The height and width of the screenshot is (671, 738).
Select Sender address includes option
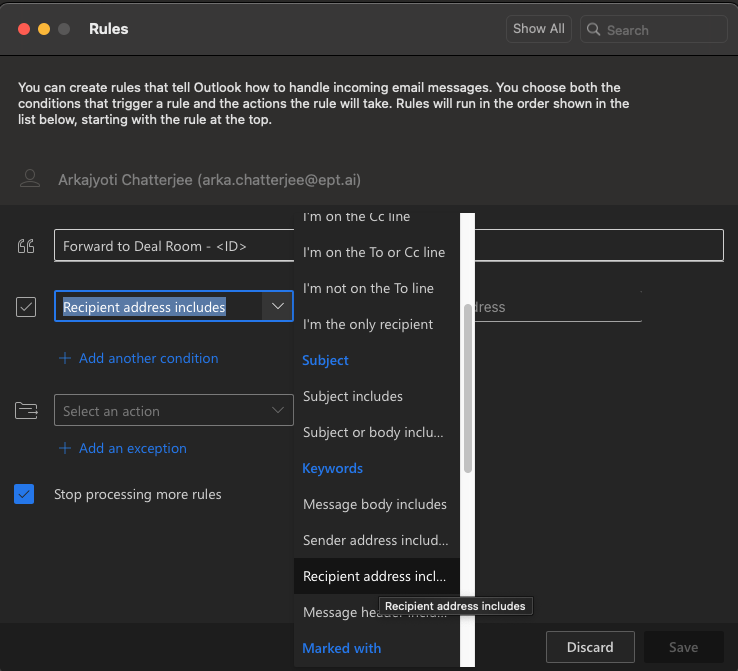(x=375, y=540)
